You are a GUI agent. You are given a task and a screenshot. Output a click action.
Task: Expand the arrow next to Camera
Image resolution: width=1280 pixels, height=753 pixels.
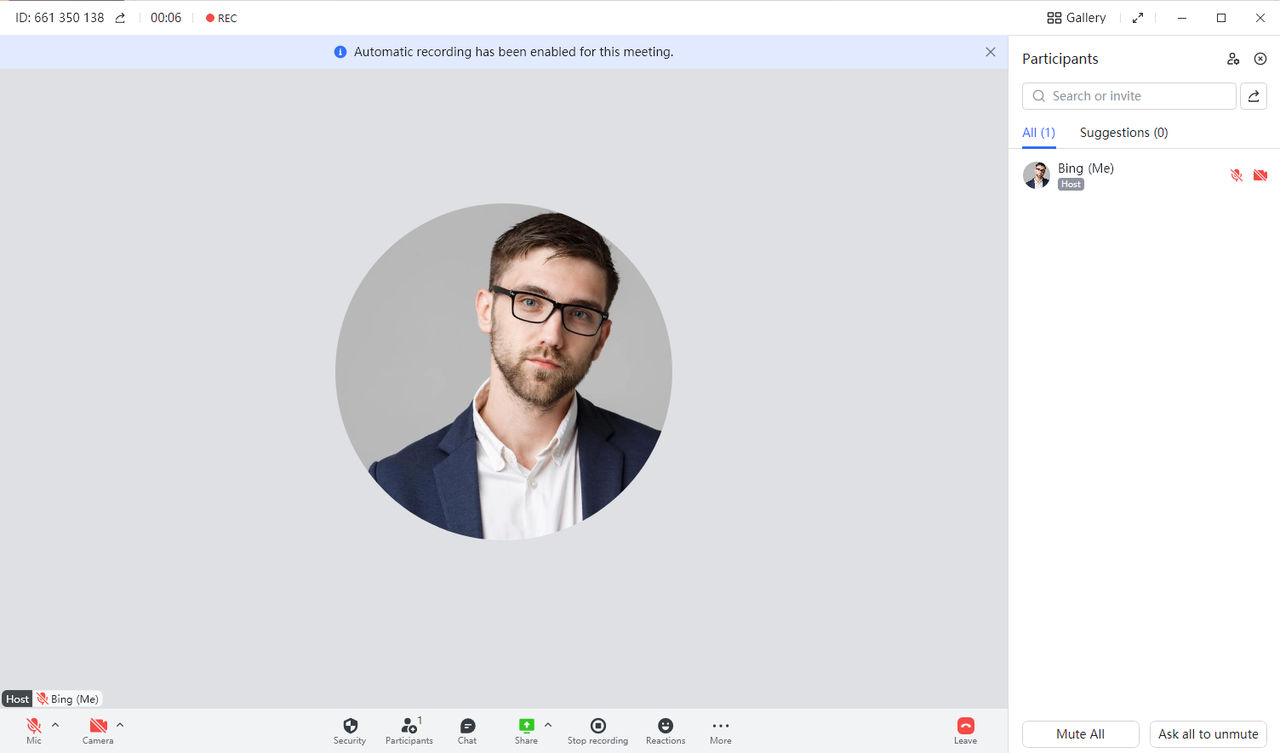click(120, 725)
